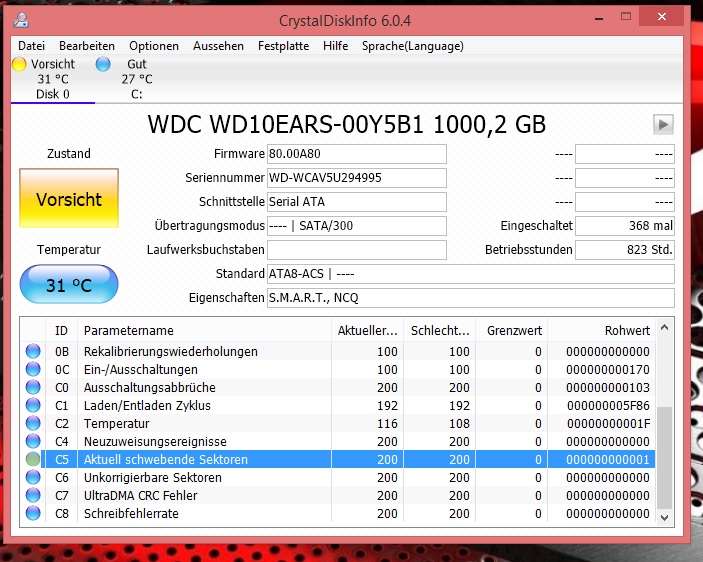Click blue status dot of Rekalibrierungswiederholungen row
The width and height of the screenshot is (703, 562).
pos(33,351)
